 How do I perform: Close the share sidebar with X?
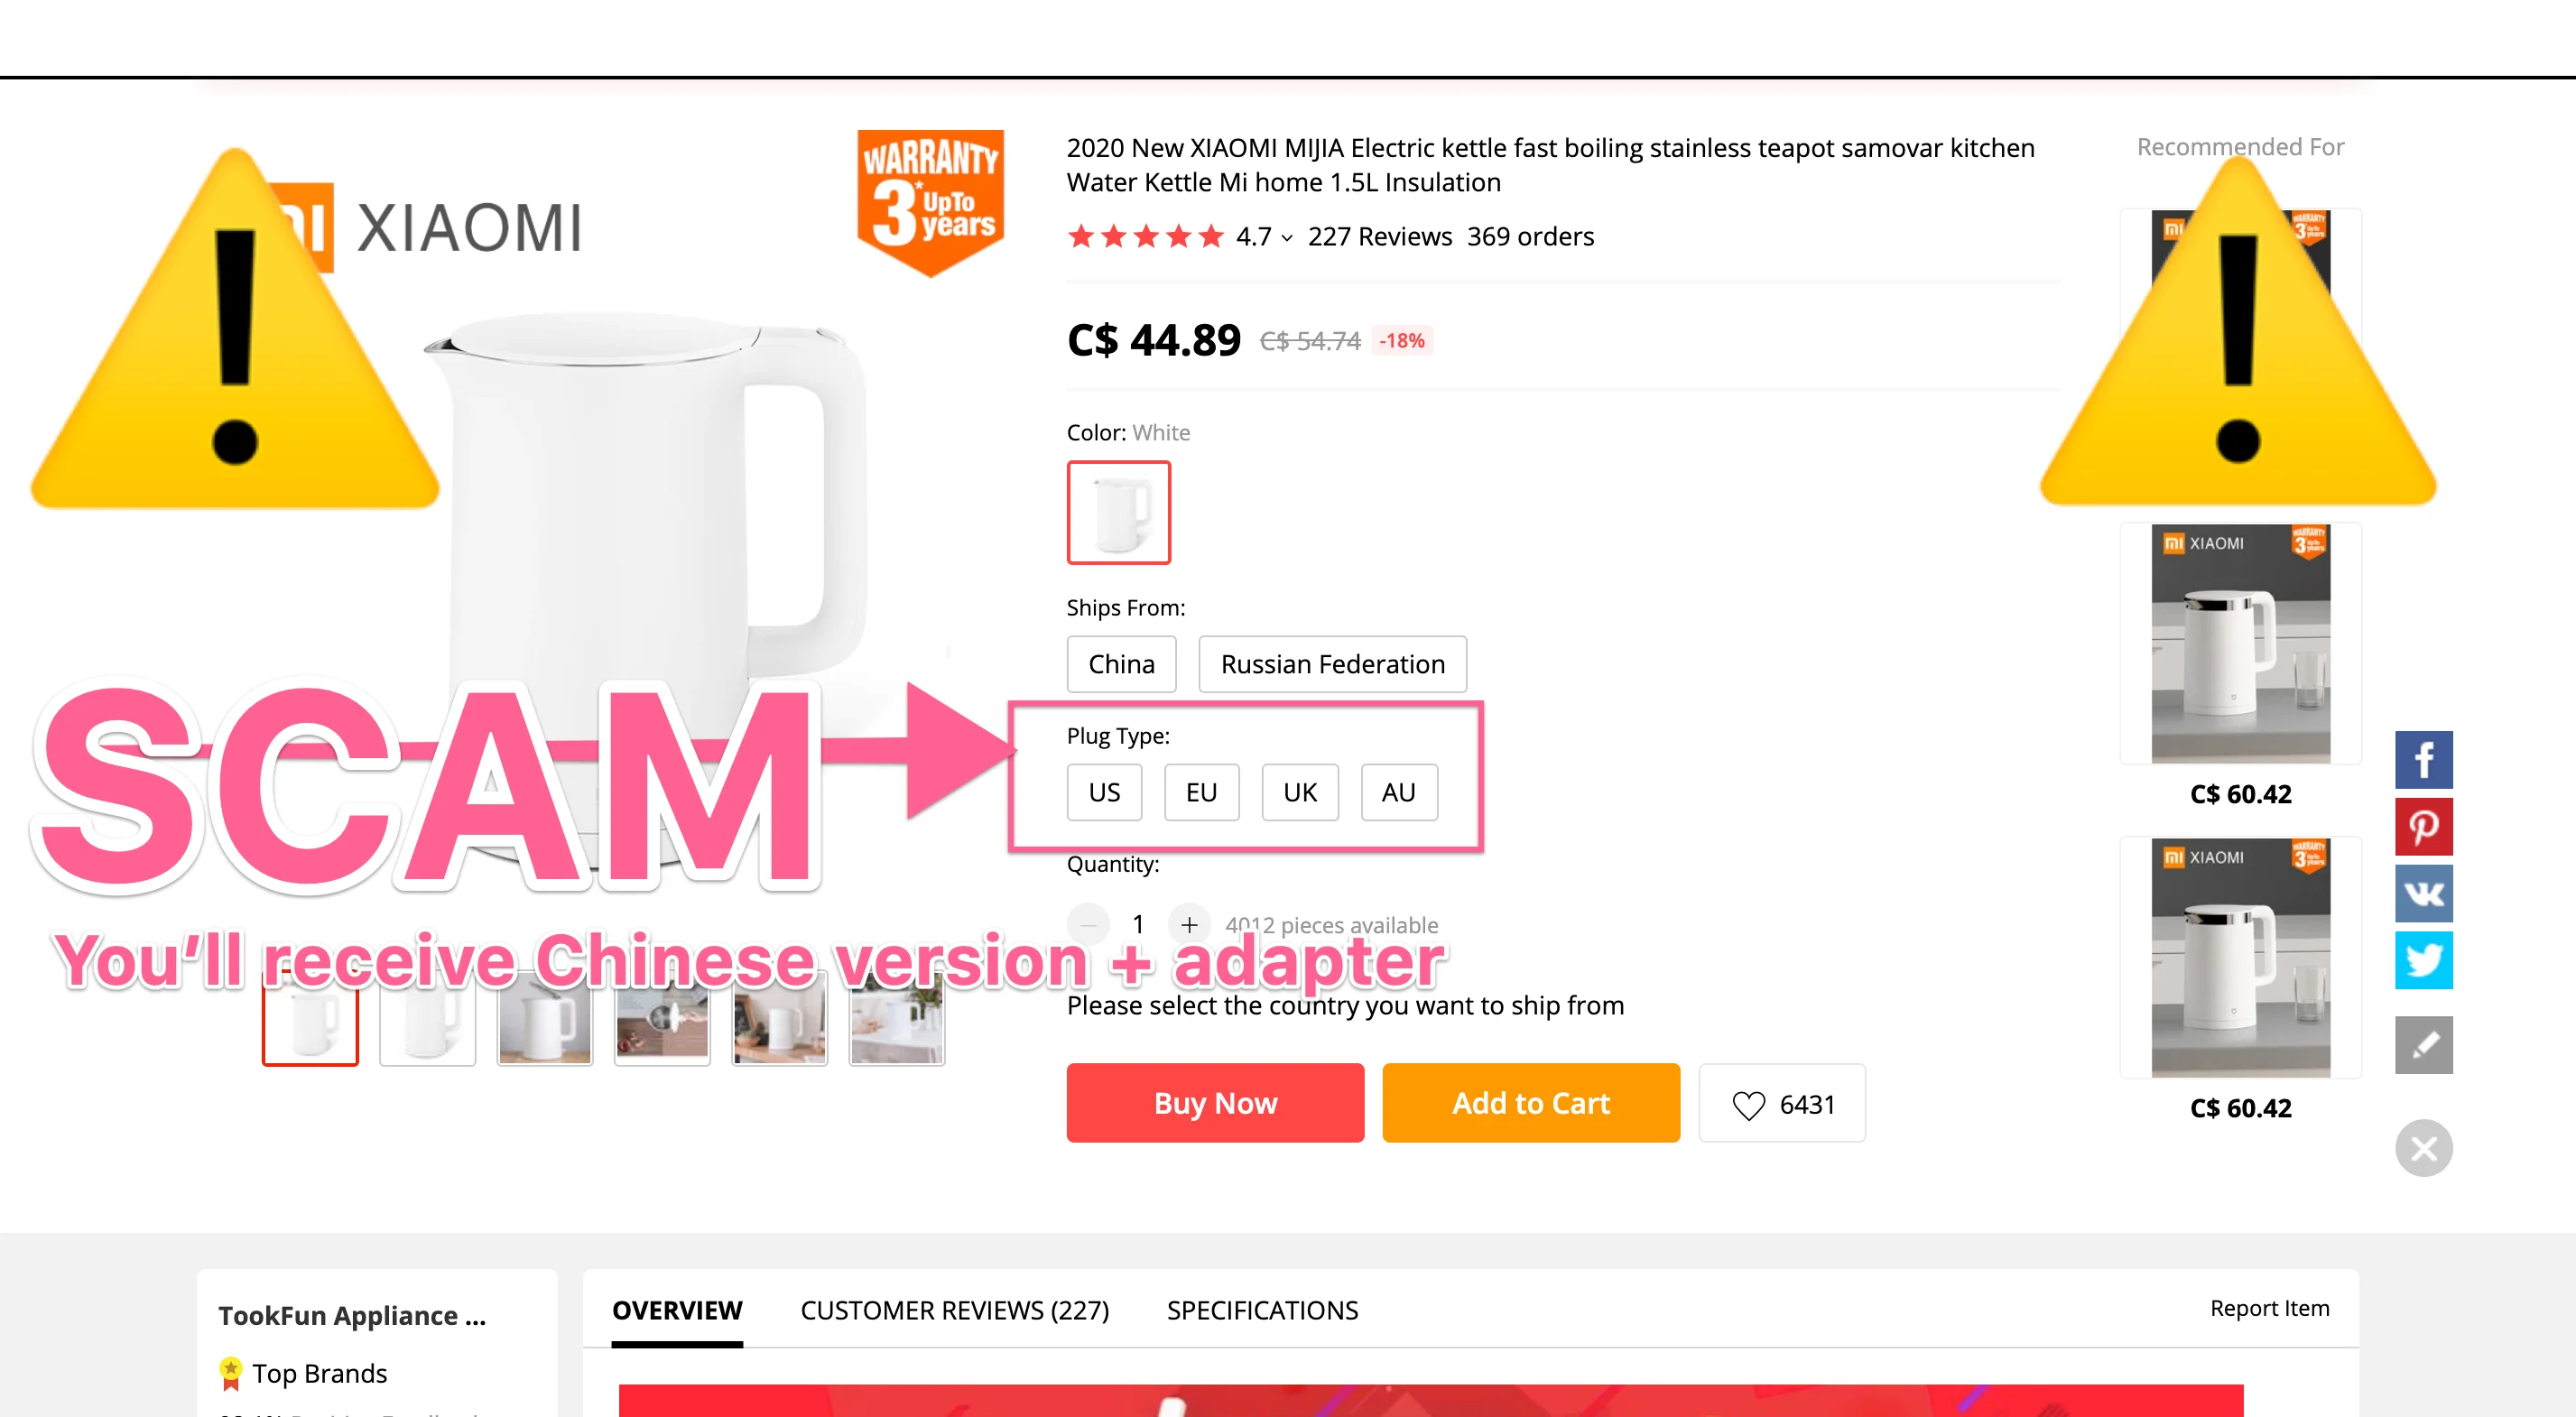coord(2423,1147)
